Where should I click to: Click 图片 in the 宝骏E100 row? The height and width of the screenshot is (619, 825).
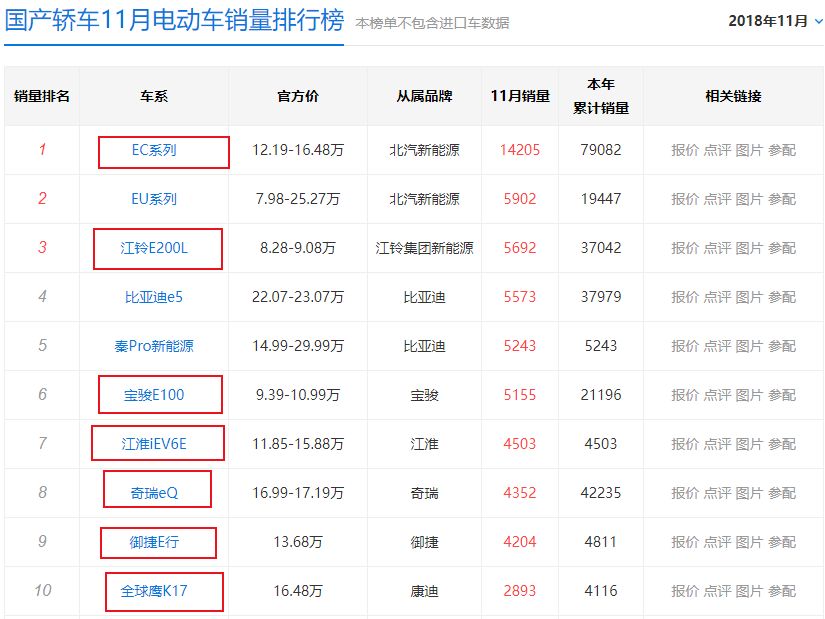click(749, 395)
